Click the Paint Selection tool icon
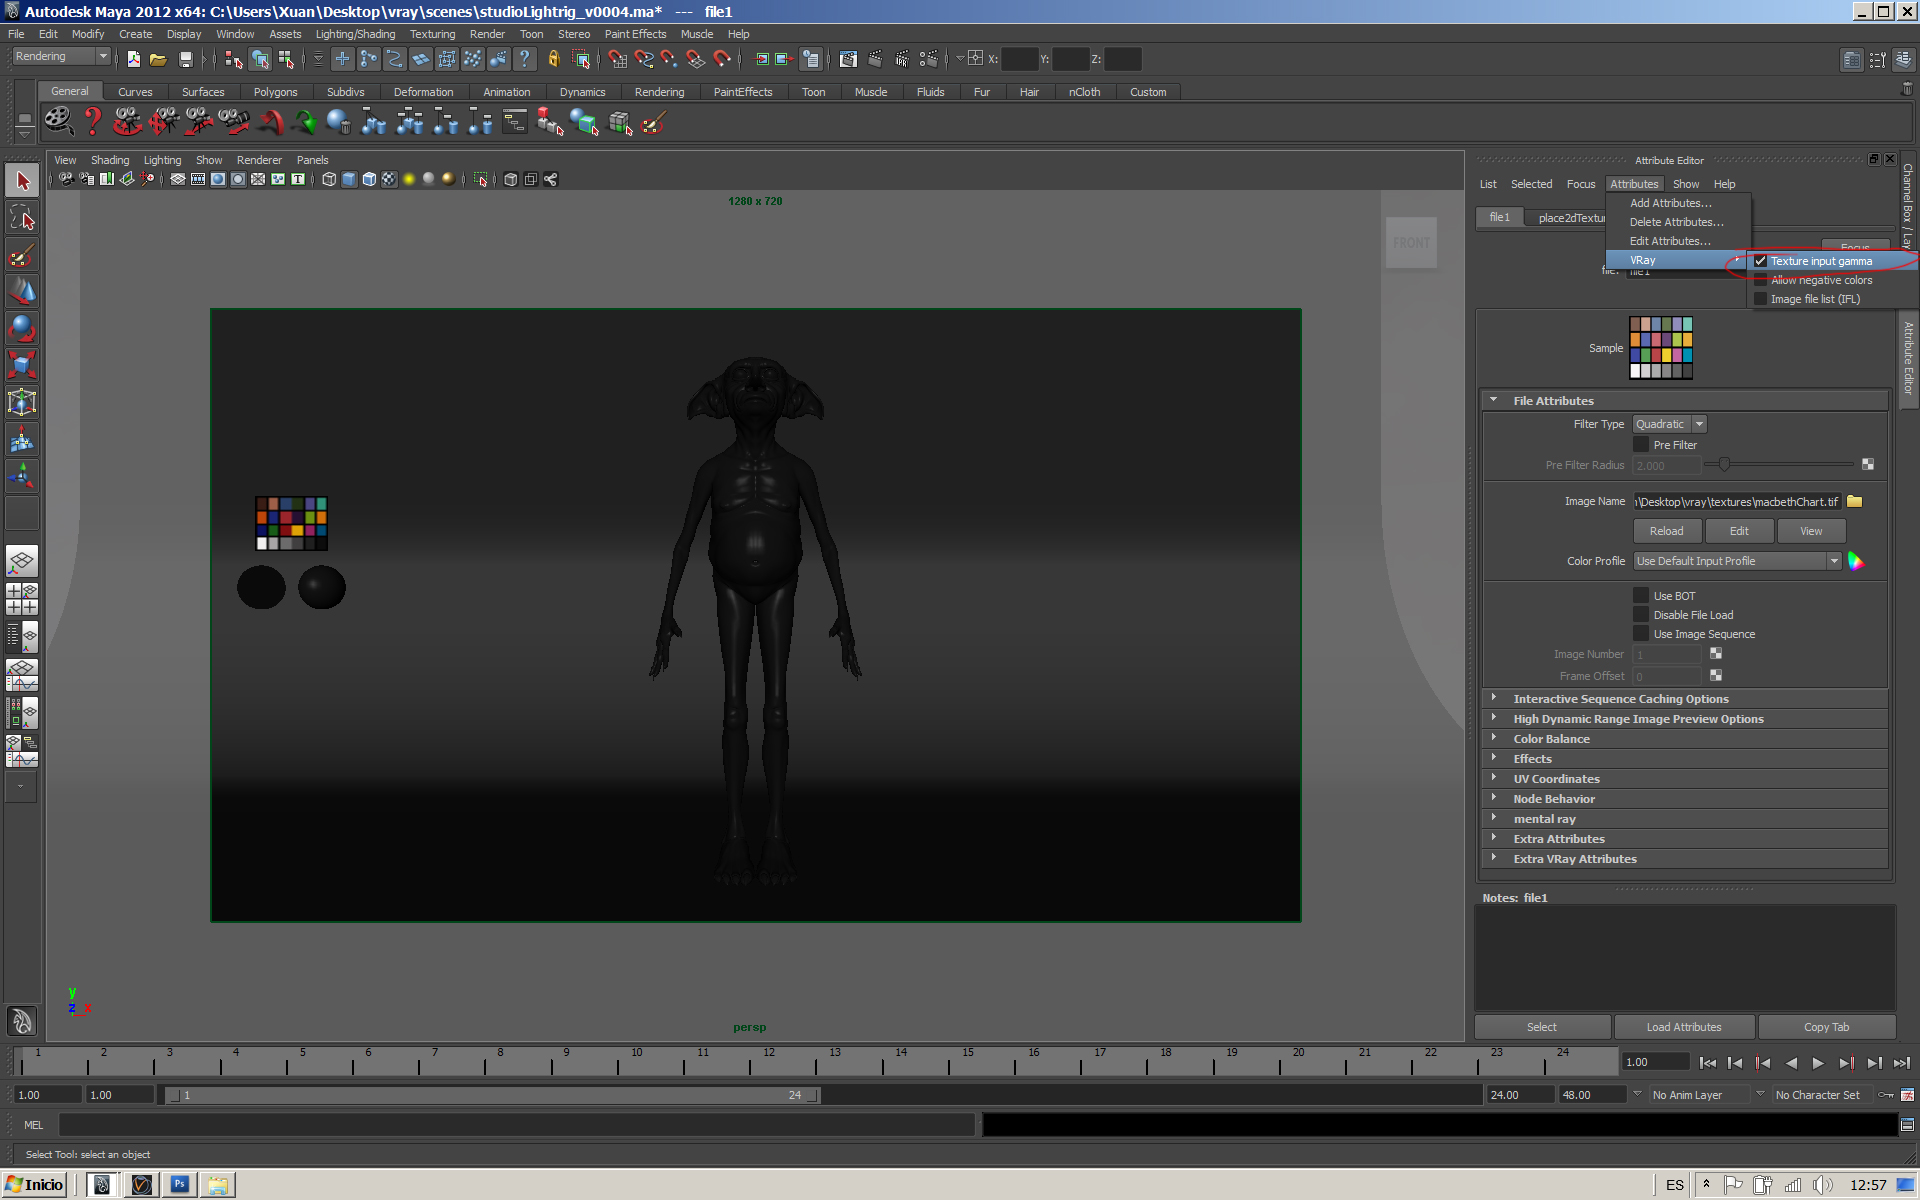1920x1200 pixels. pyautogui.click(x=22, y=255)
